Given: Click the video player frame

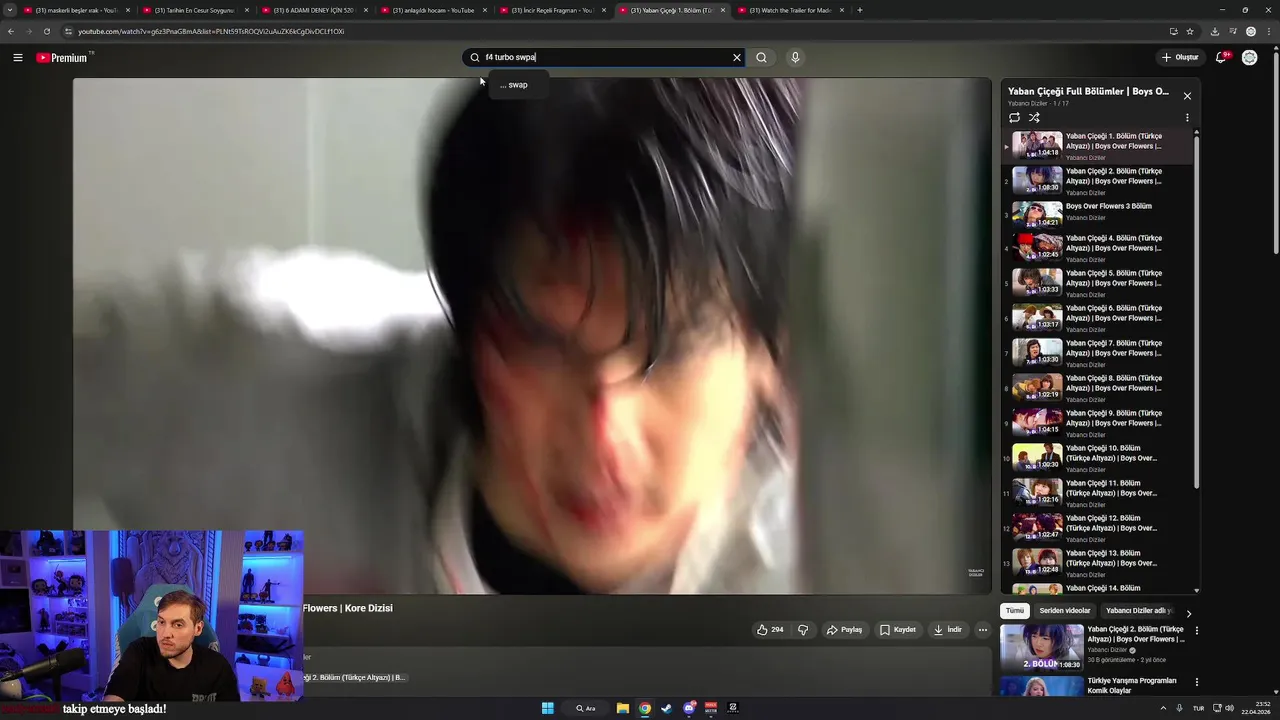Looking at the screenshot, I should pyautogui.click(x=532, y=336).
